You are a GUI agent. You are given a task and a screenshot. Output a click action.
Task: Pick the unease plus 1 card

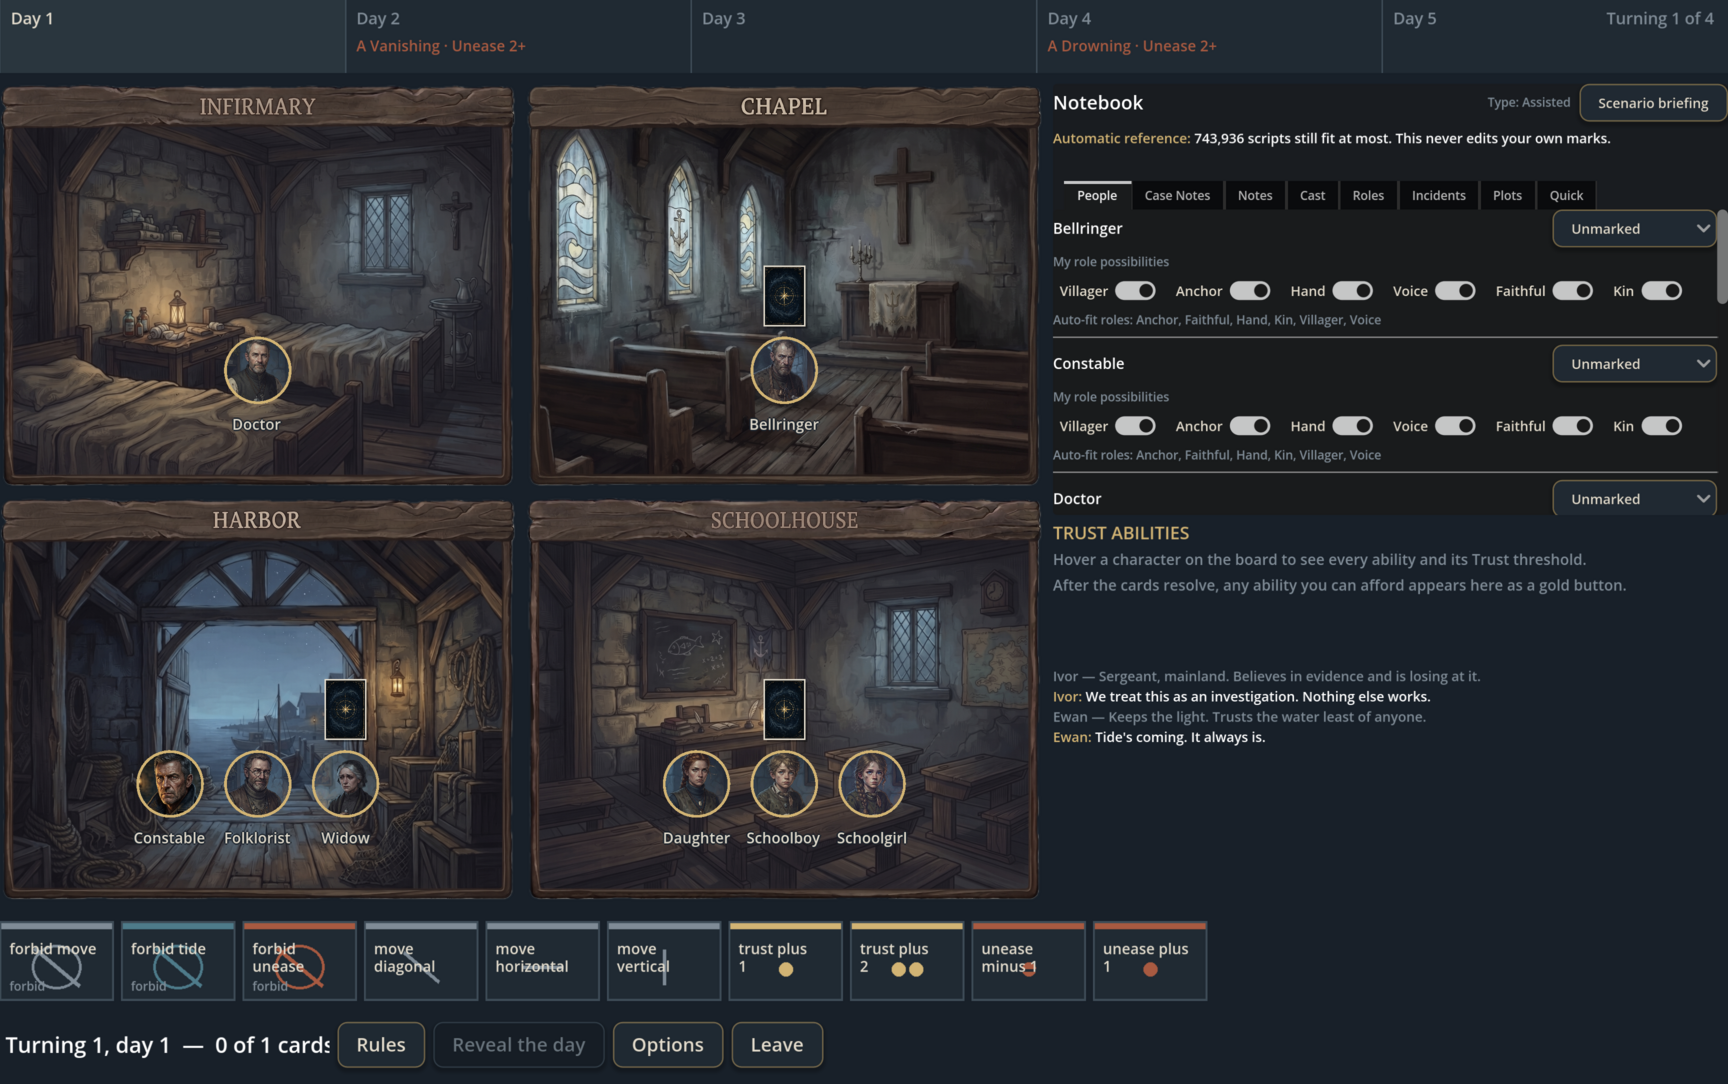click(1150, 961)
